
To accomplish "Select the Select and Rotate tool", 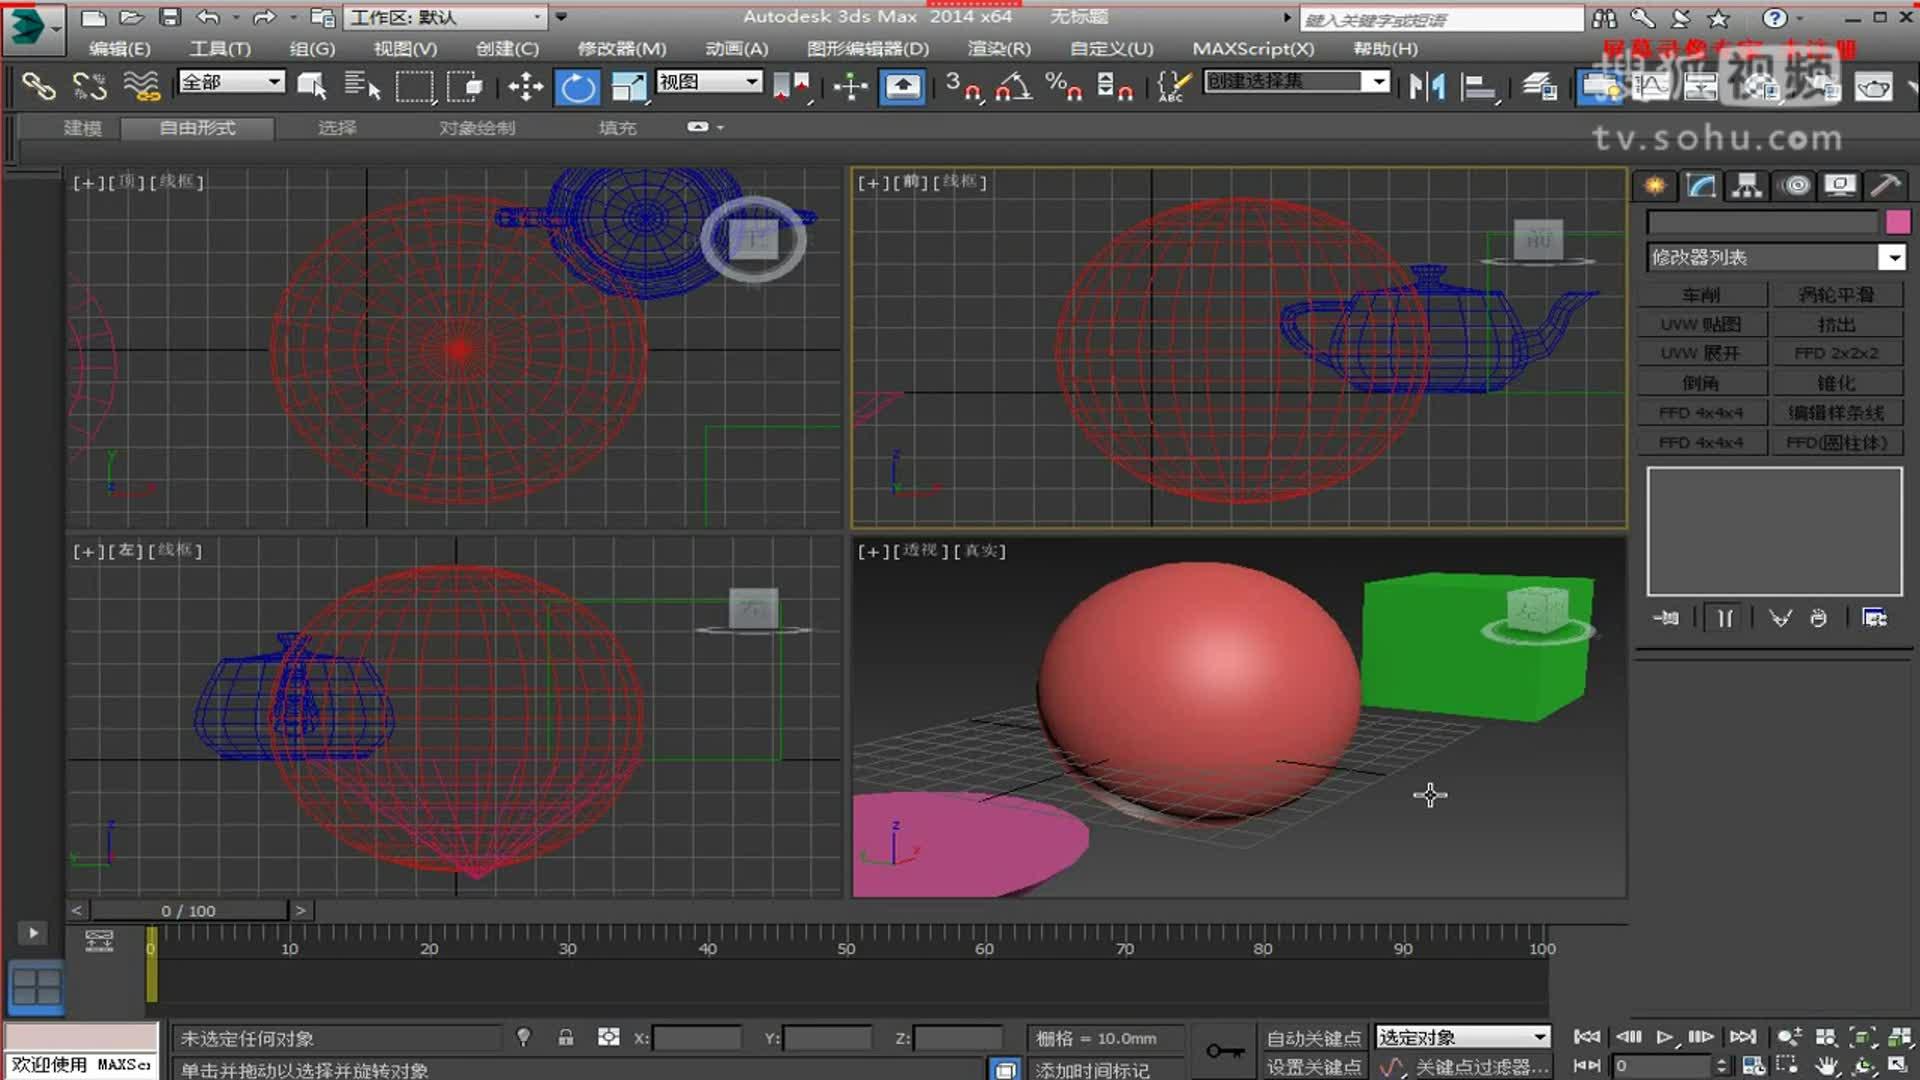I will [578, 86].
